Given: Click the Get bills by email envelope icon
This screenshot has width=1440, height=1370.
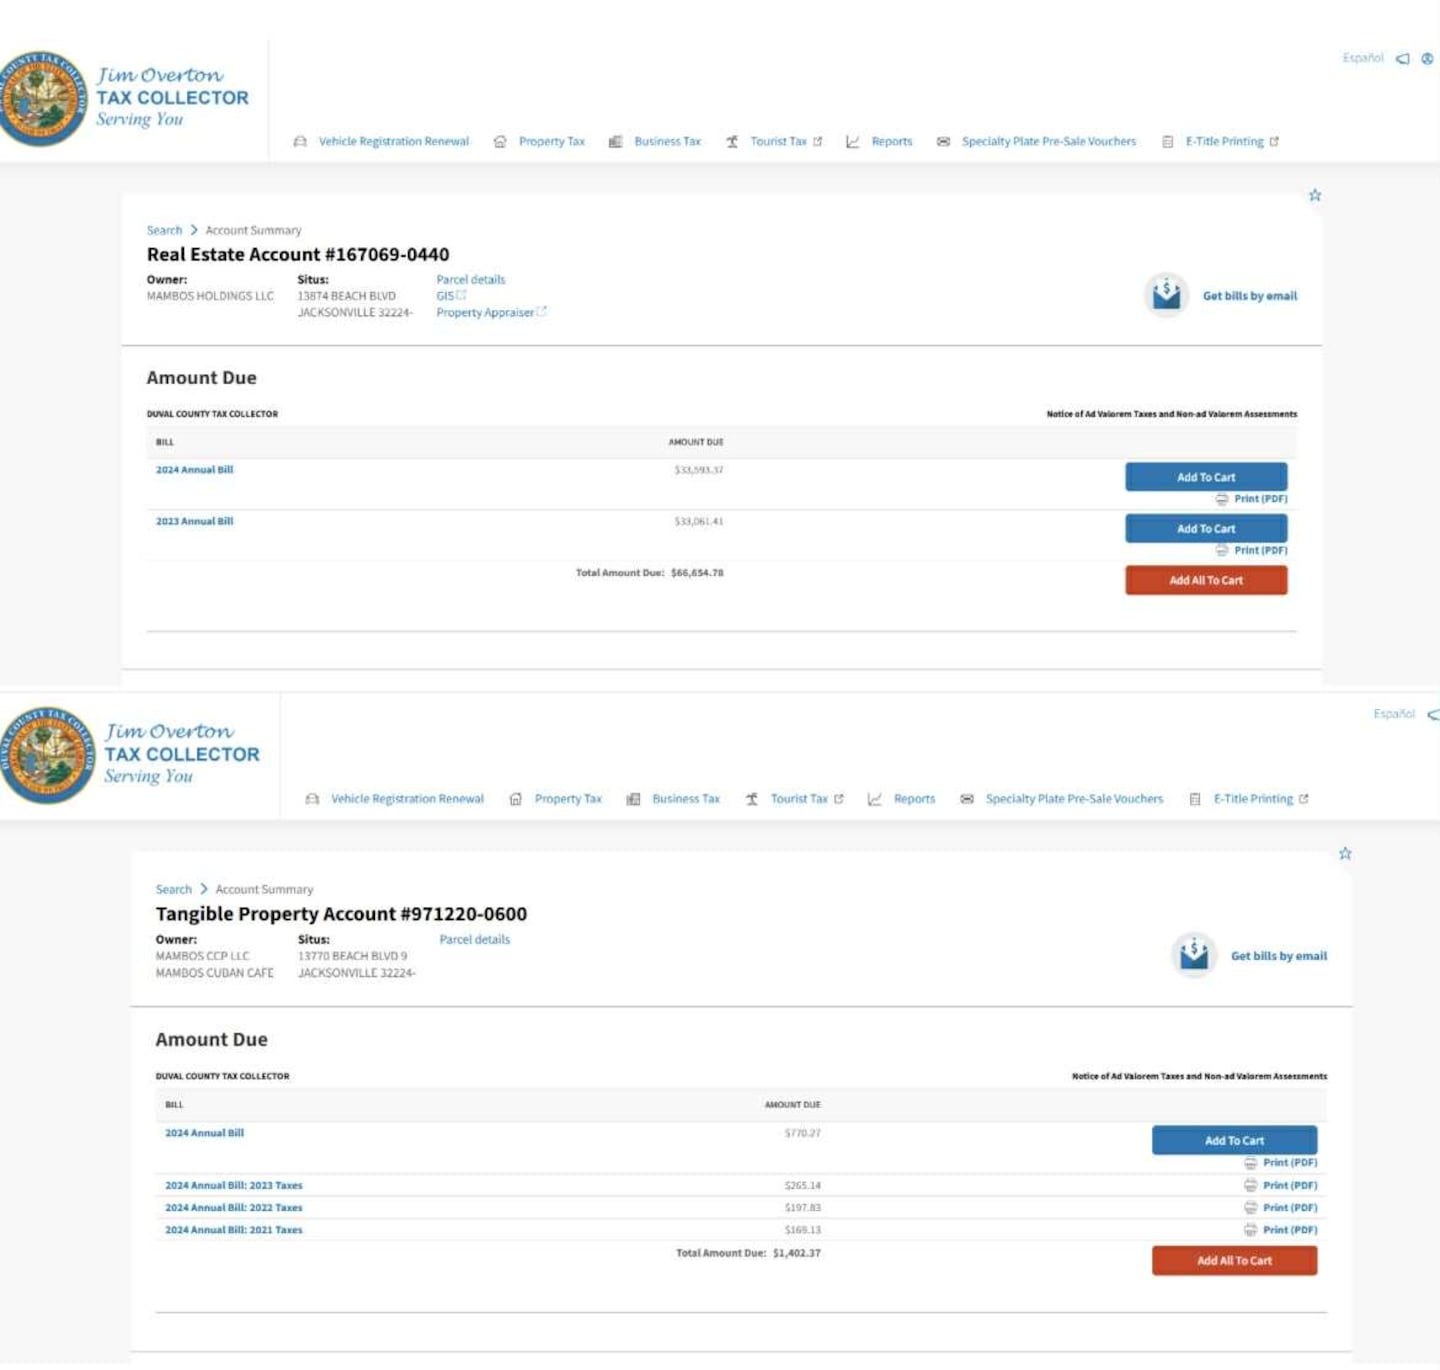Looking at the screenshot, I should point(1165,296).
